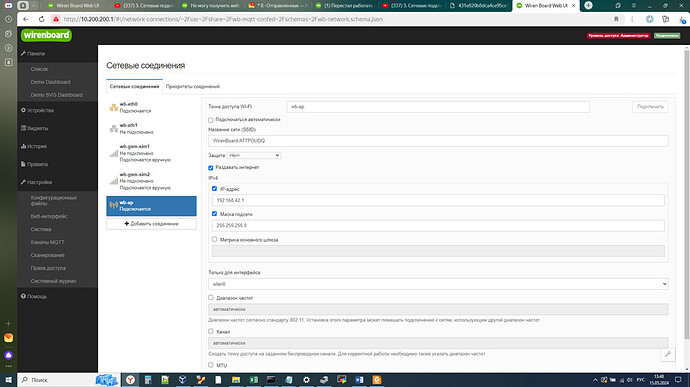Select the wb-eth0 connection
Viewport: 690px width, 387px height.
tap(151, 107)
